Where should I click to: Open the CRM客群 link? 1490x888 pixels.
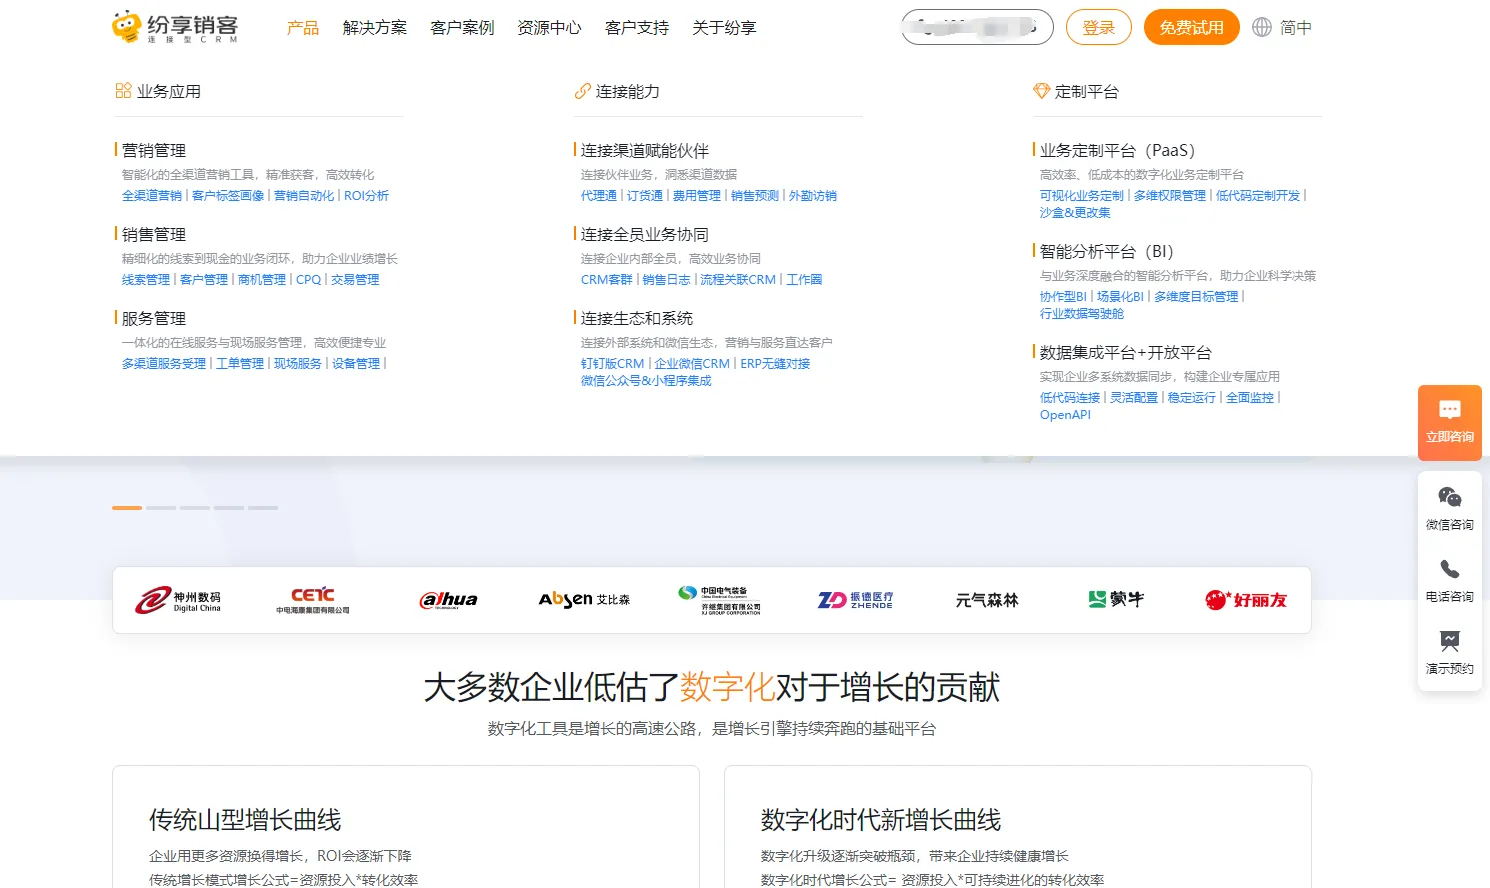pos(607,280)
